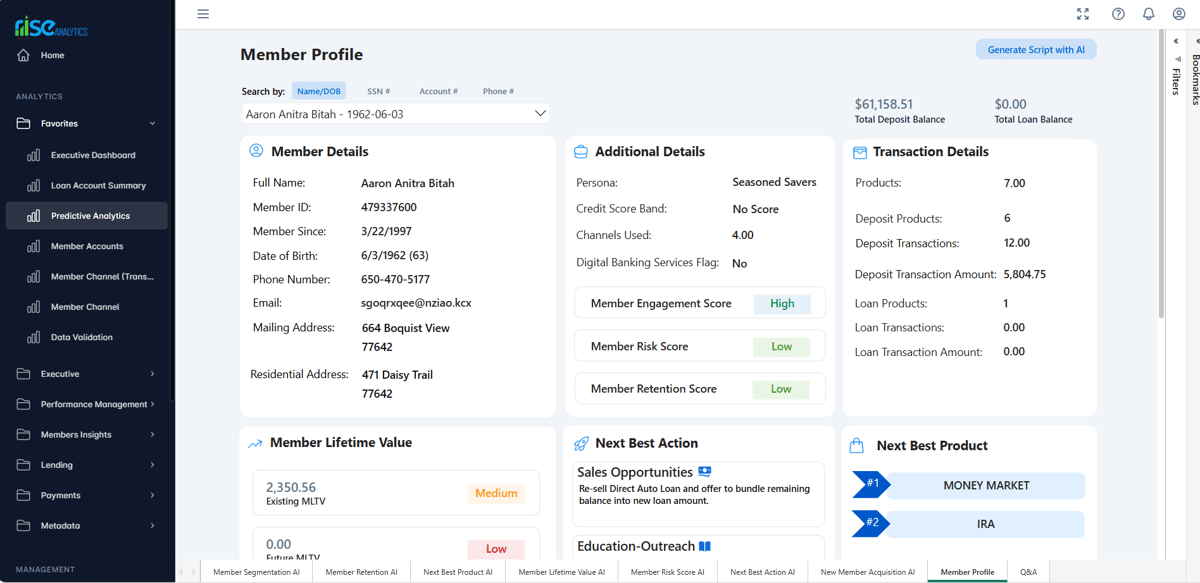Click the Medium existing MLTV badge

(496, 493)
